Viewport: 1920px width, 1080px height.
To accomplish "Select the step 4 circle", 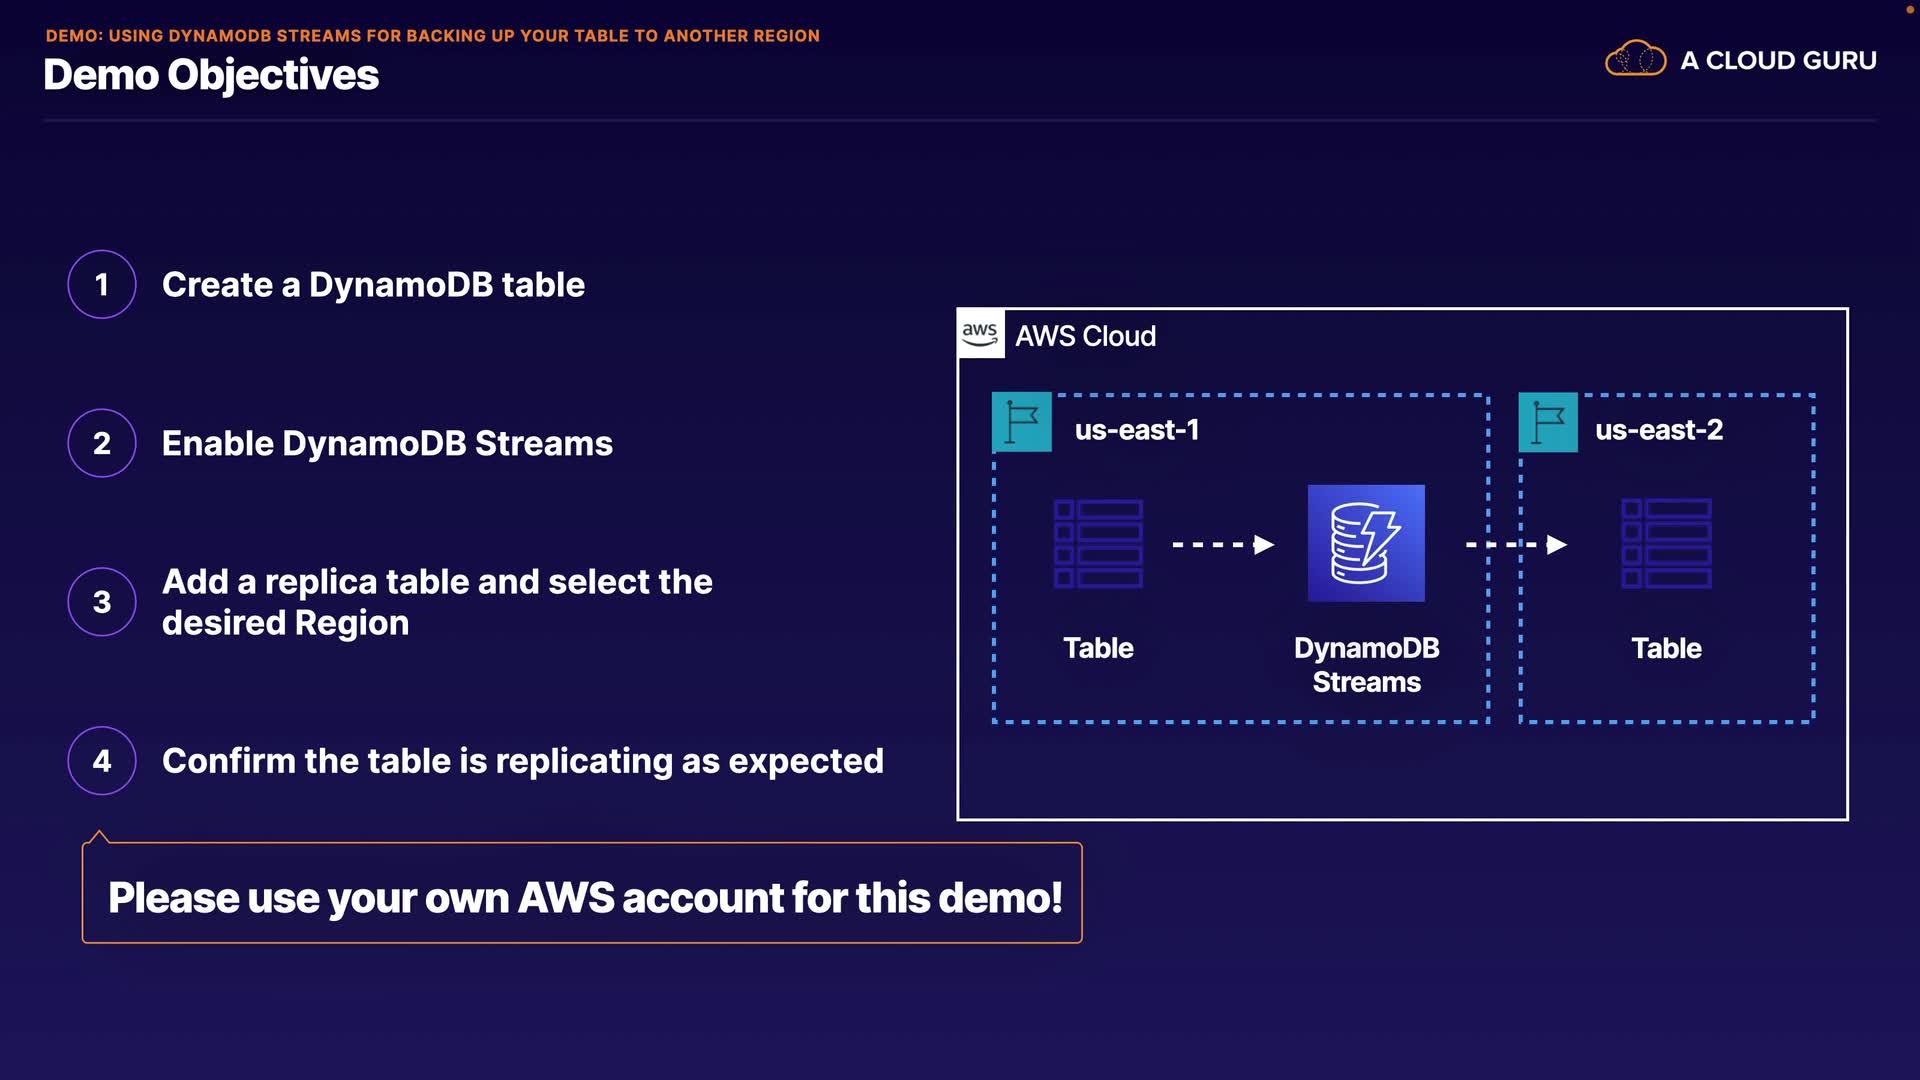I will coord(102,761).
